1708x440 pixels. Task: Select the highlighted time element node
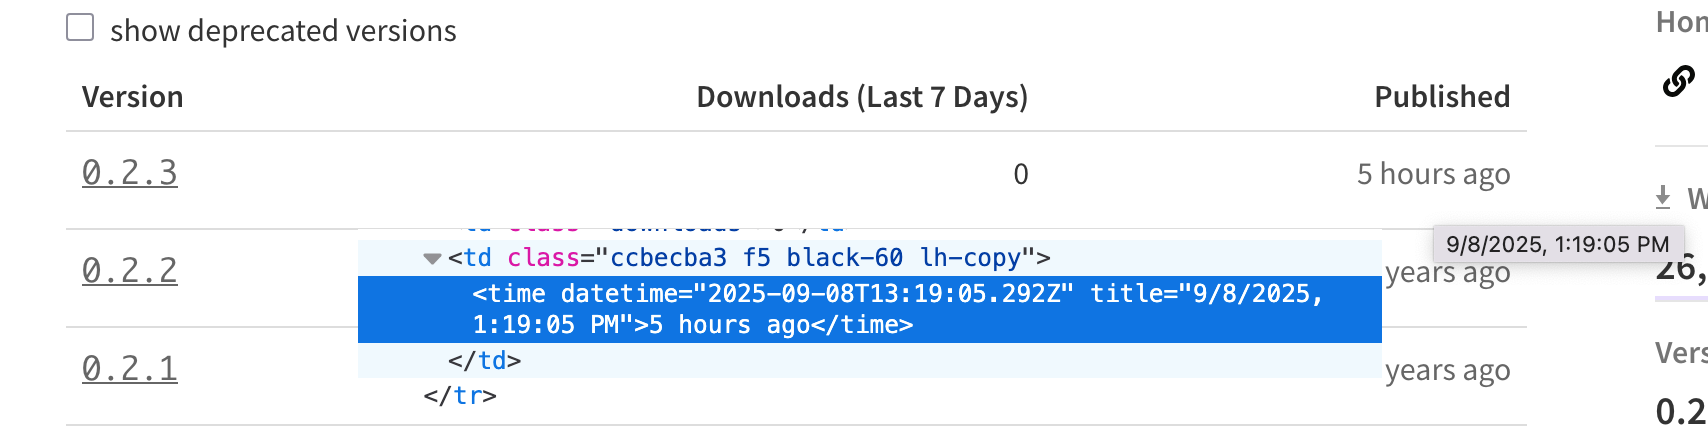coord(870,309)
